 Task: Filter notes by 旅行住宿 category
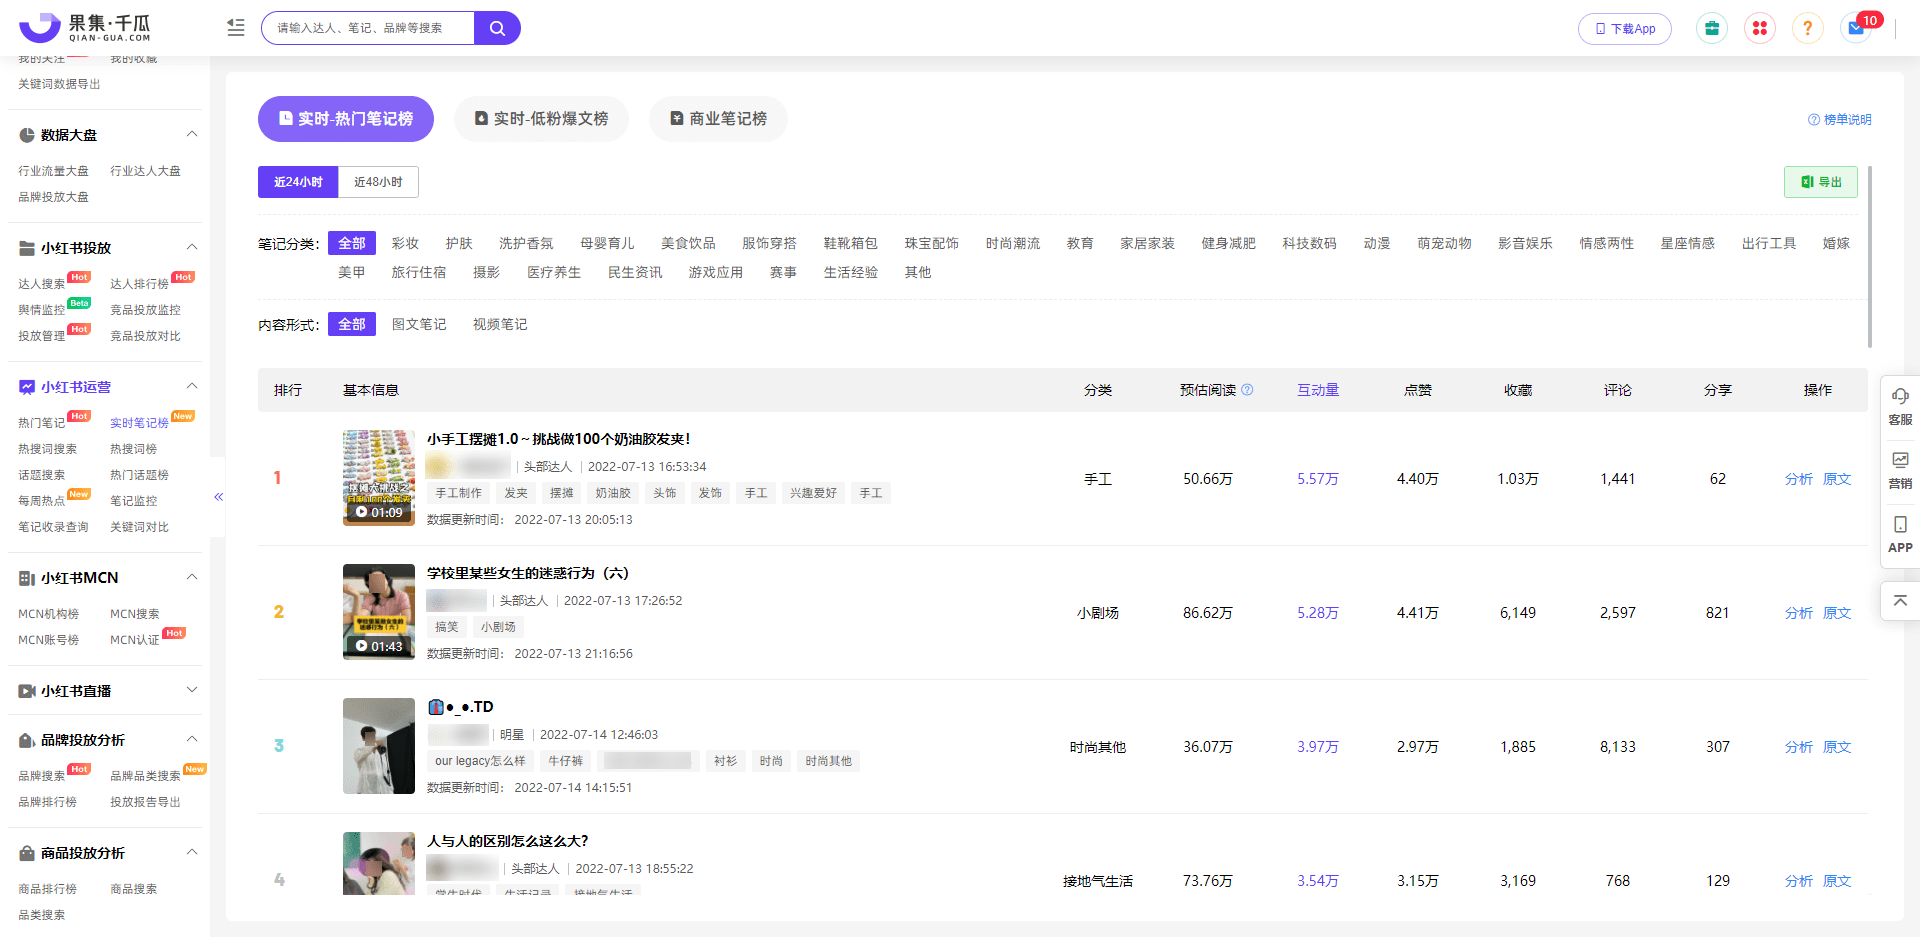[419, 272]
